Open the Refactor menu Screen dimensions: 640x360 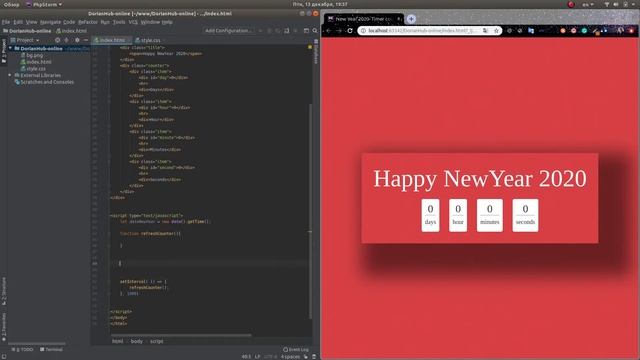[x=88, y=22]
